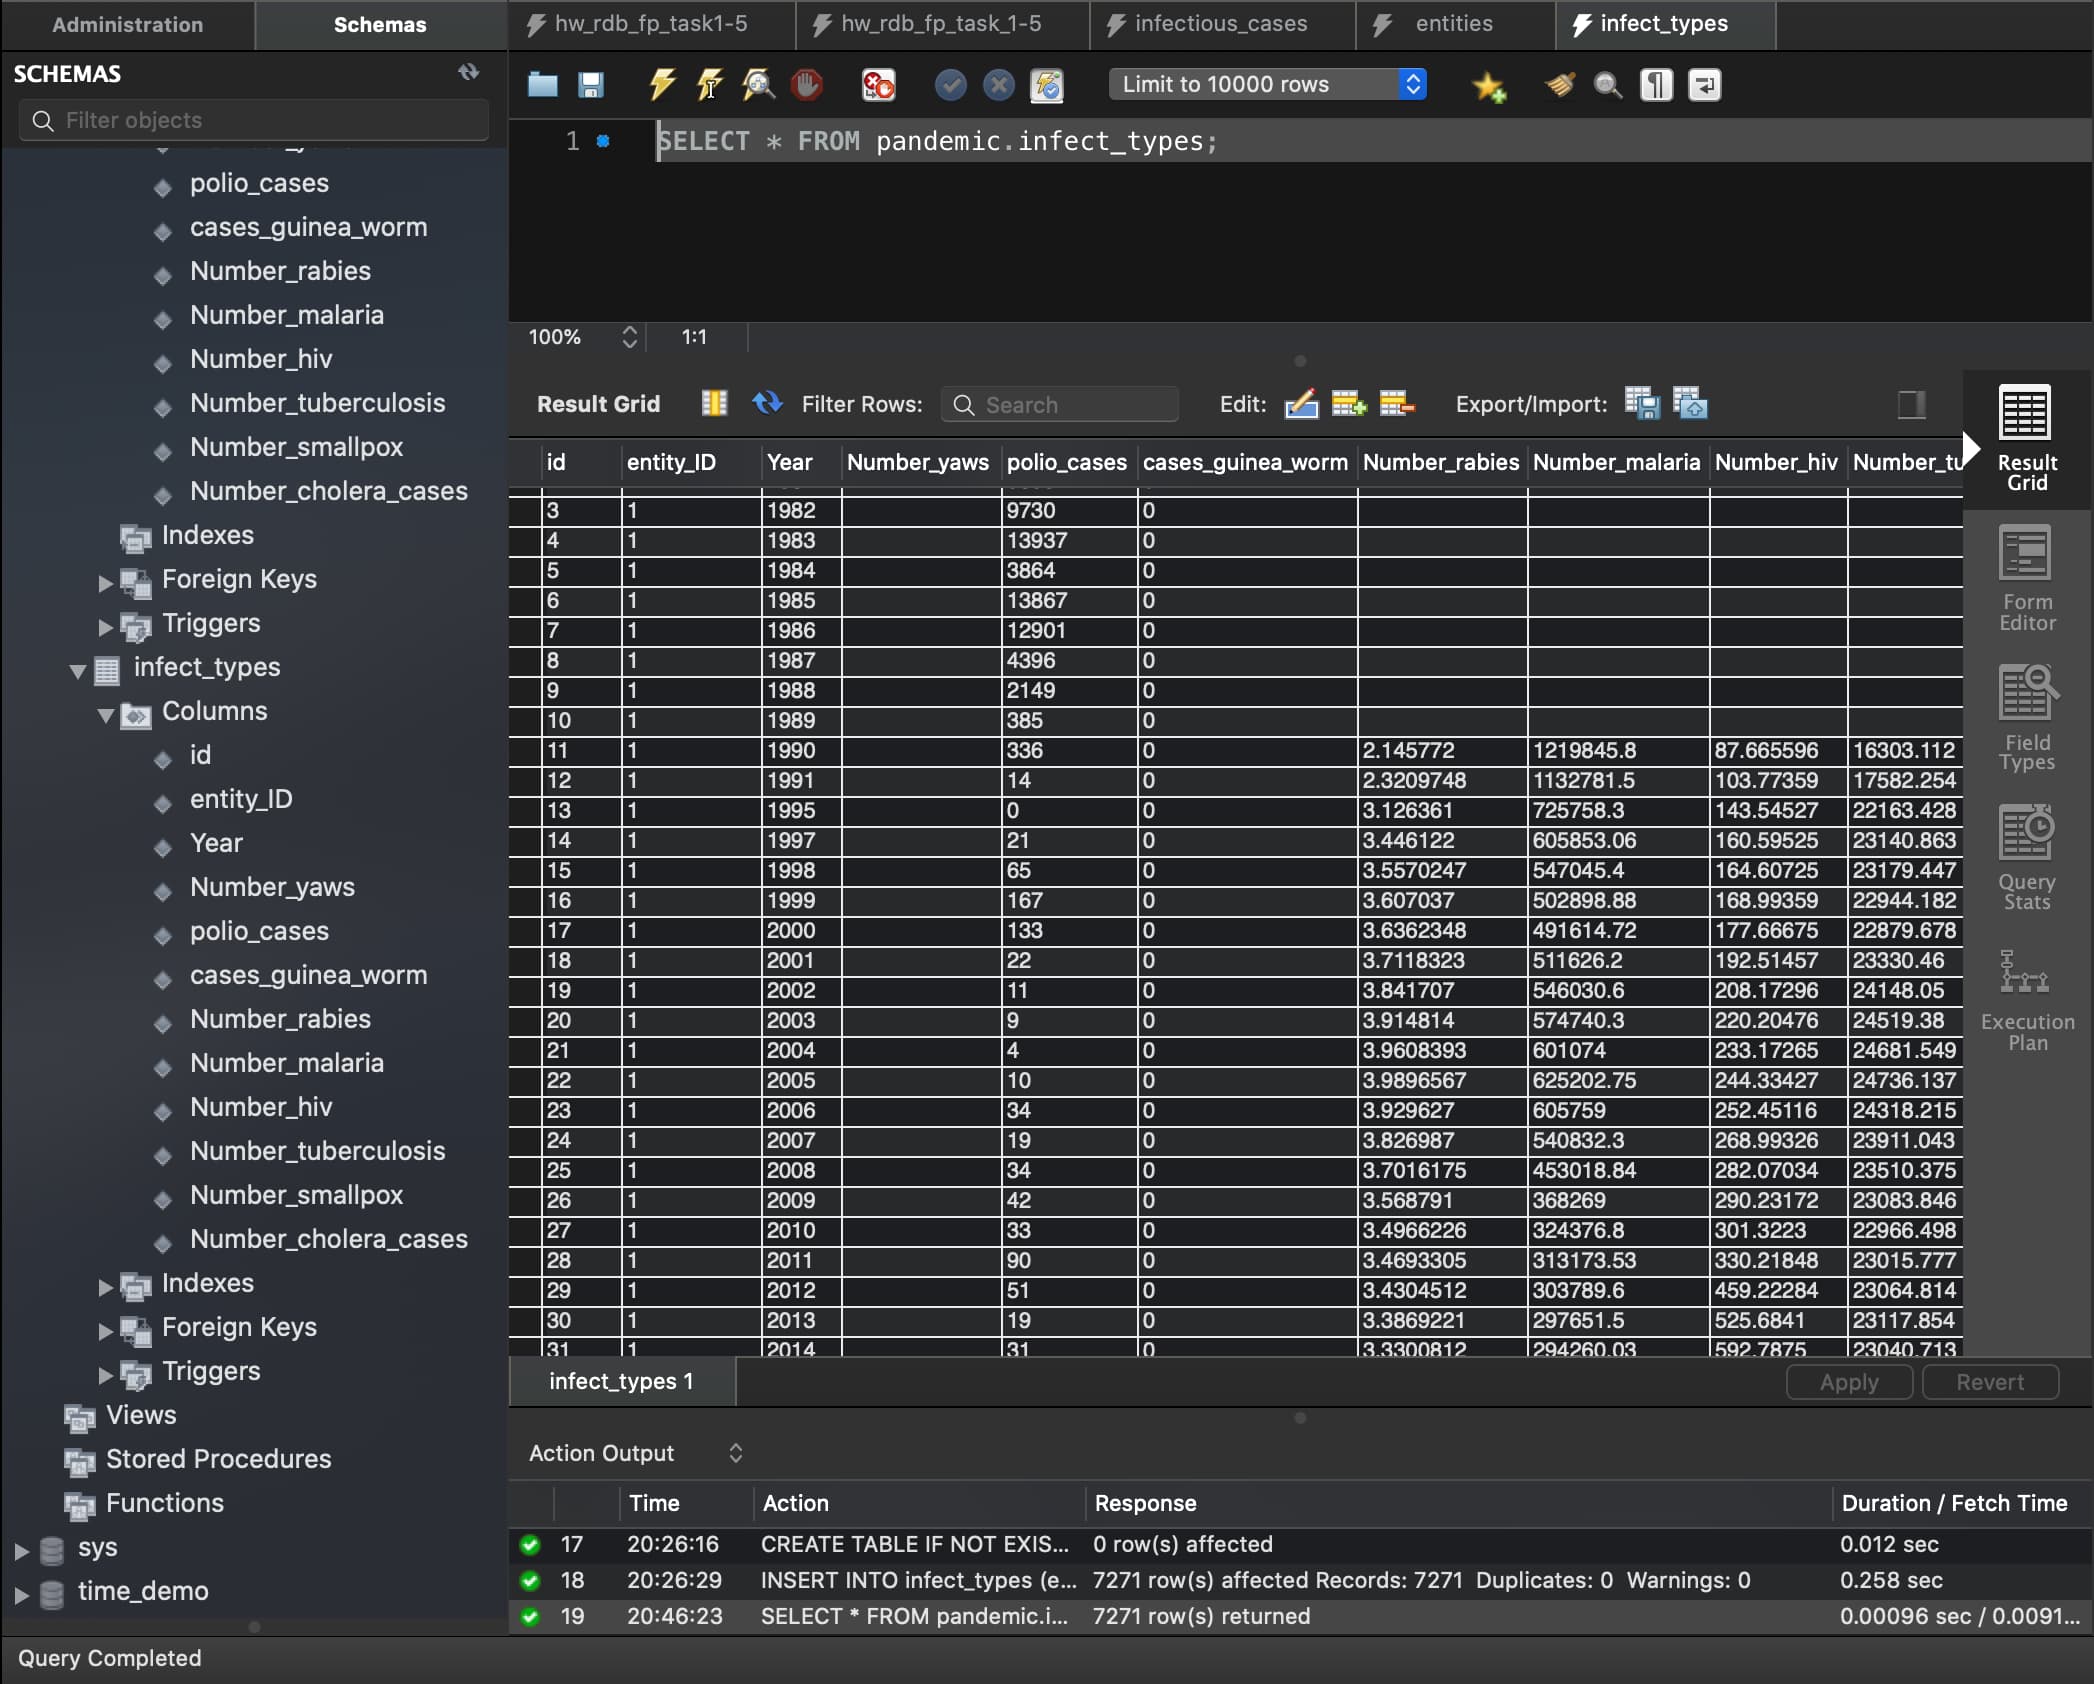Toggle invisible characters pilcrow button
This screenshot has height=1684, width=2094.
coord(1656,85)
